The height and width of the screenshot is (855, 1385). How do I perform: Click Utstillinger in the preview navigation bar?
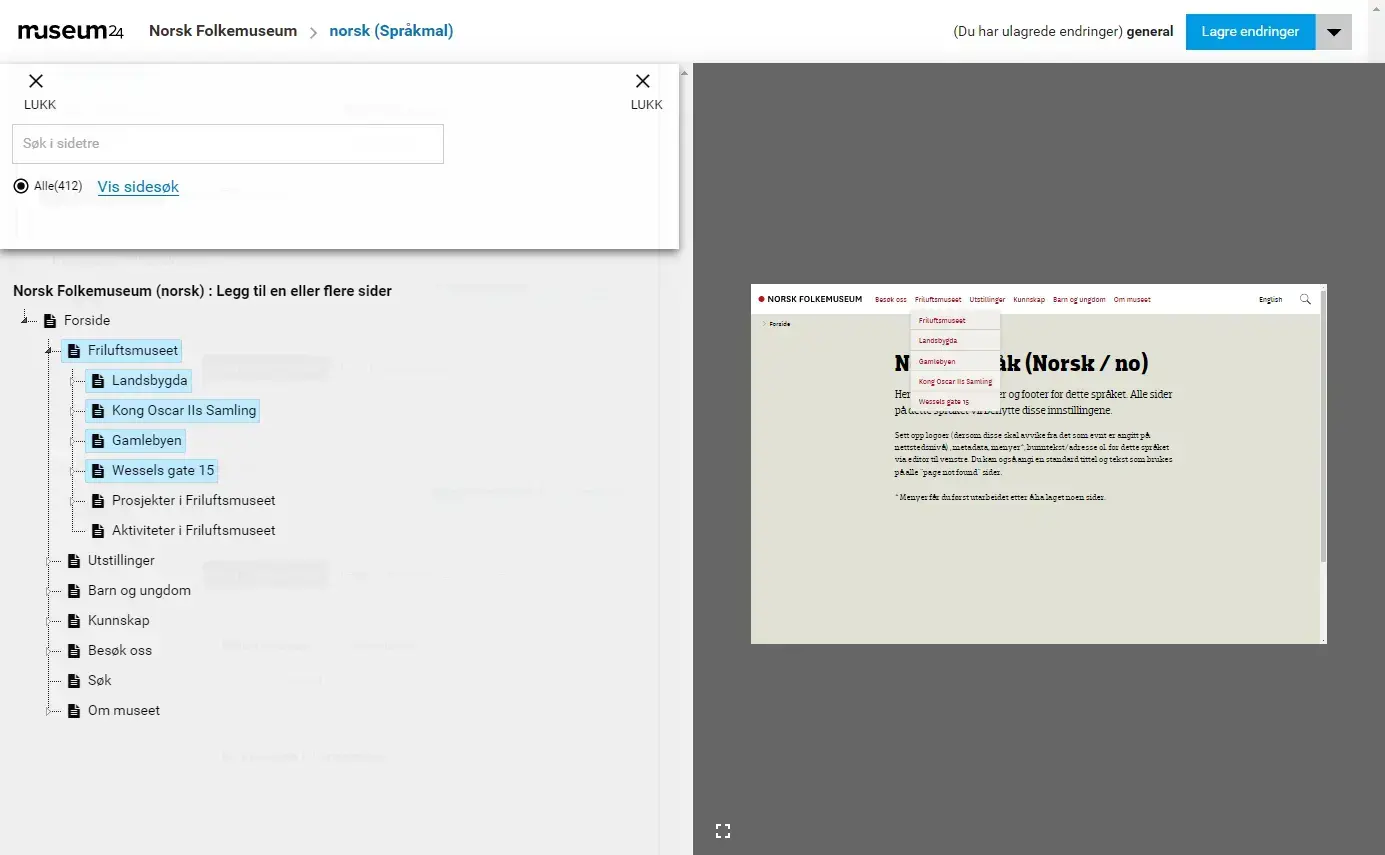coord(987,299)
